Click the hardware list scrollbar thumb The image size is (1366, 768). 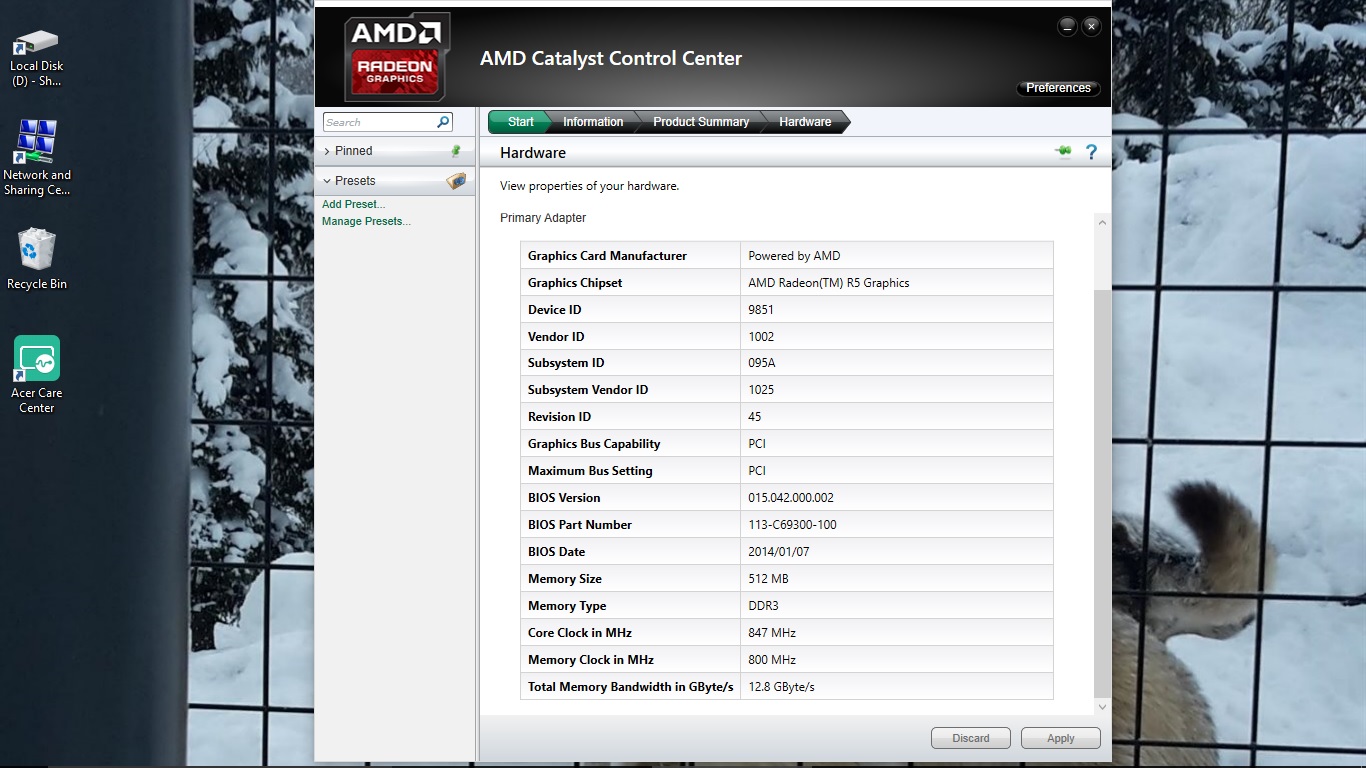[1102, 493]
